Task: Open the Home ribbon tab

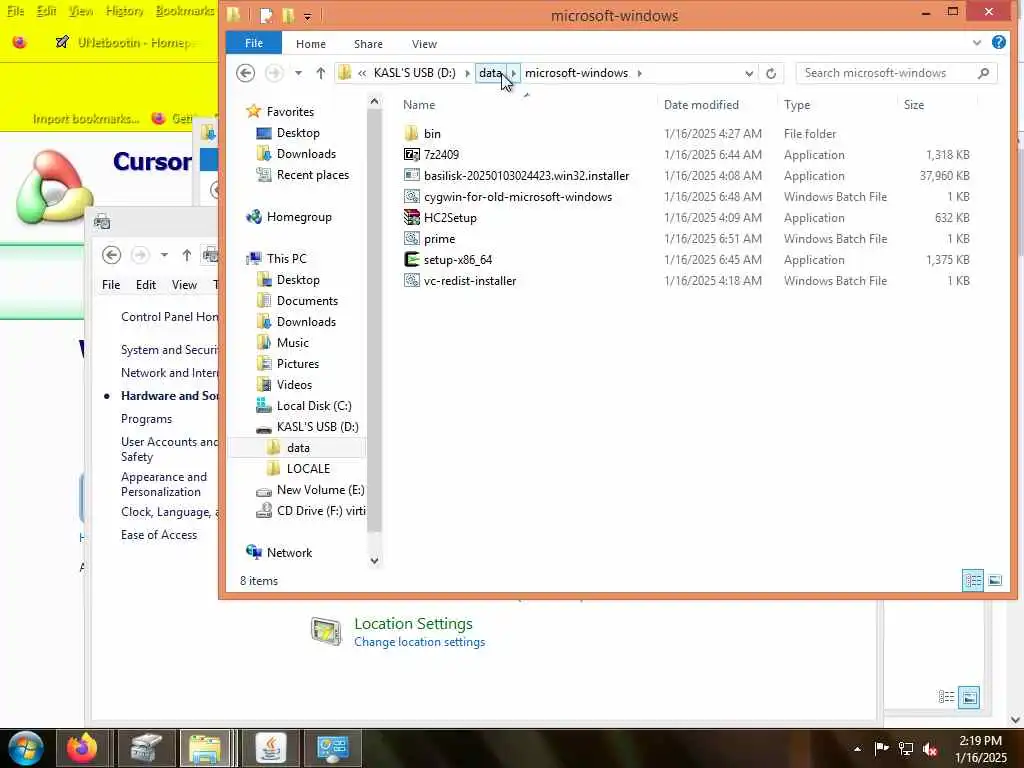Action: click(311, 44)
